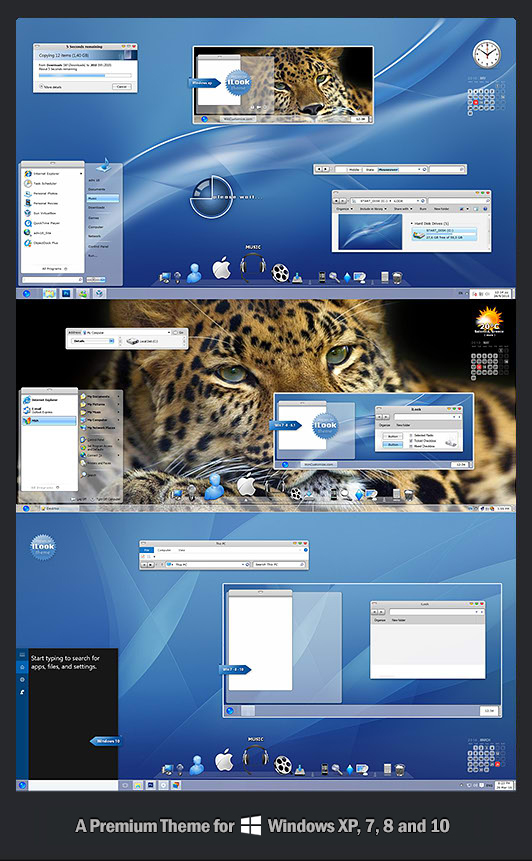Click the Apple logo in the bottom desktop dock
Image resolution: width=532 pixels, height=861 pixels.
pyautogui.click(x=224, y=760)
